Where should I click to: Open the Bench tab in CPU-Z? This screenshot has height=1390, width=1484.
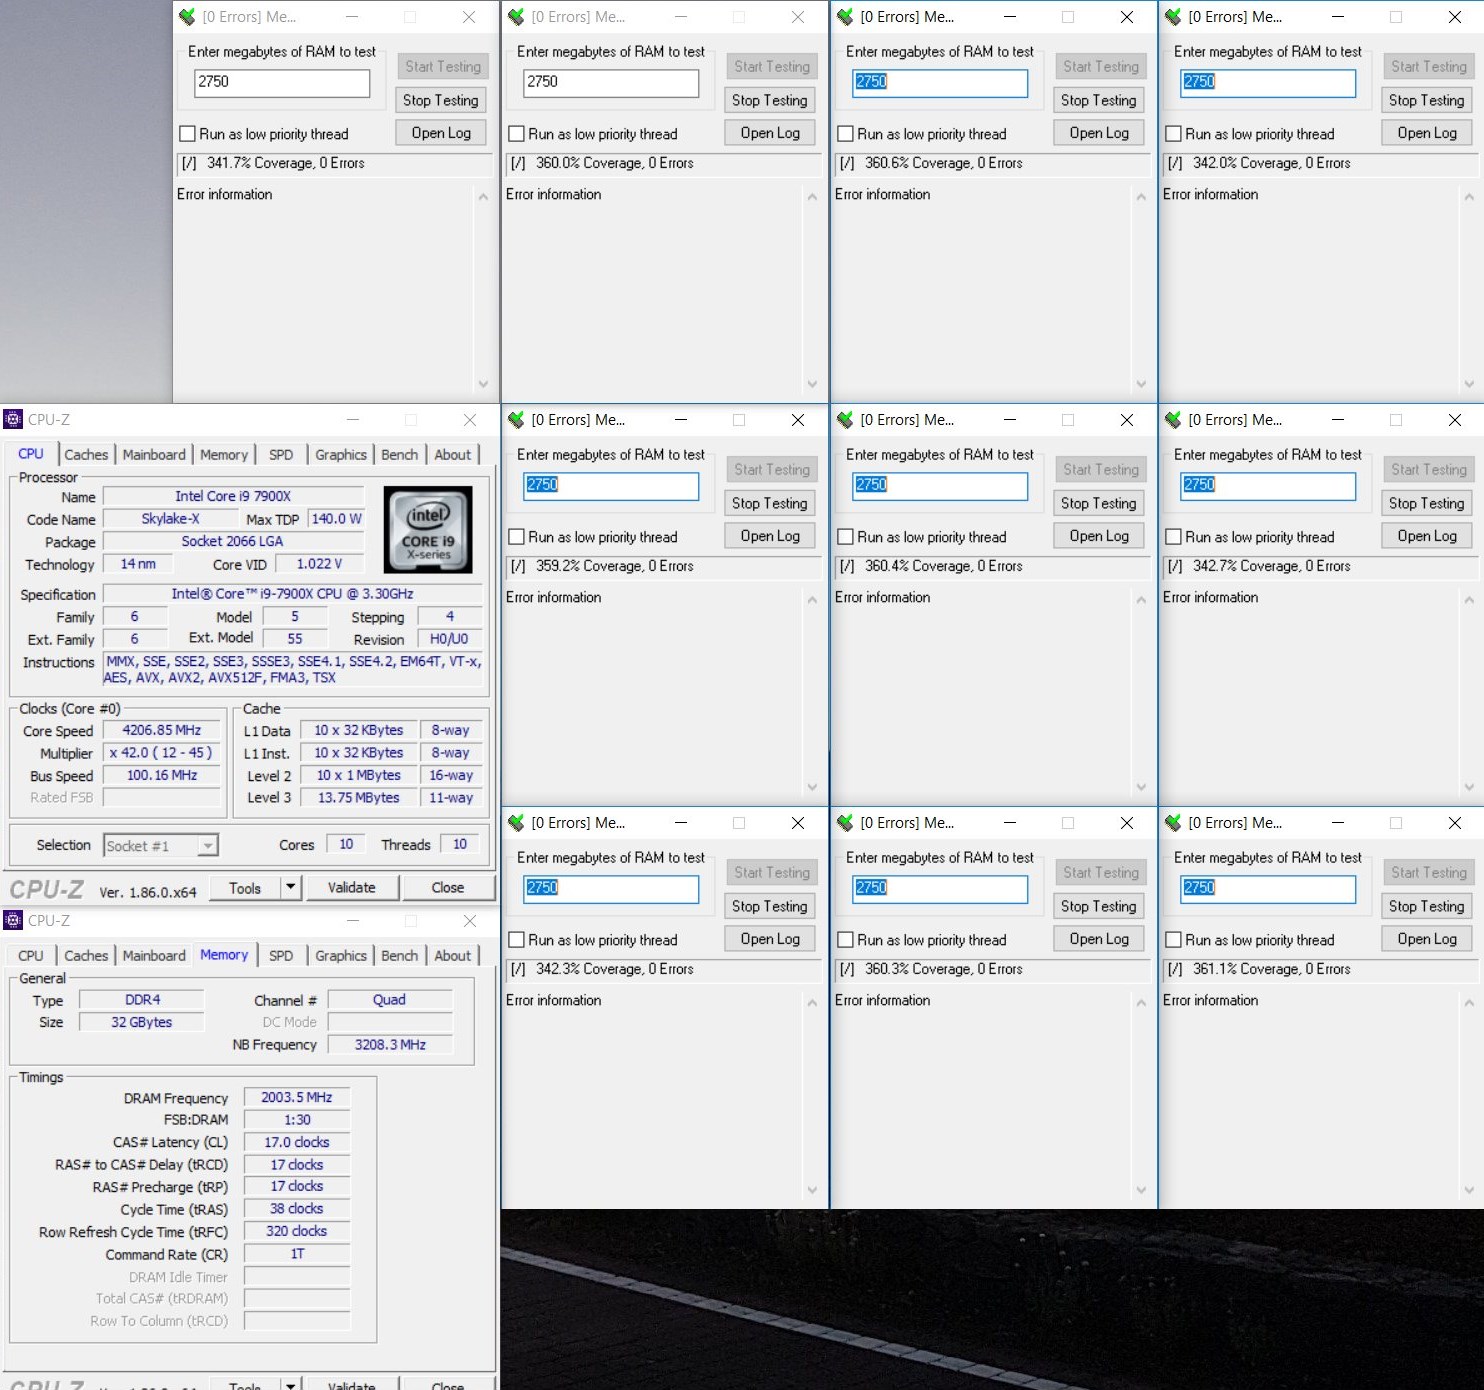pyautogui.click(x=399, y=454)
